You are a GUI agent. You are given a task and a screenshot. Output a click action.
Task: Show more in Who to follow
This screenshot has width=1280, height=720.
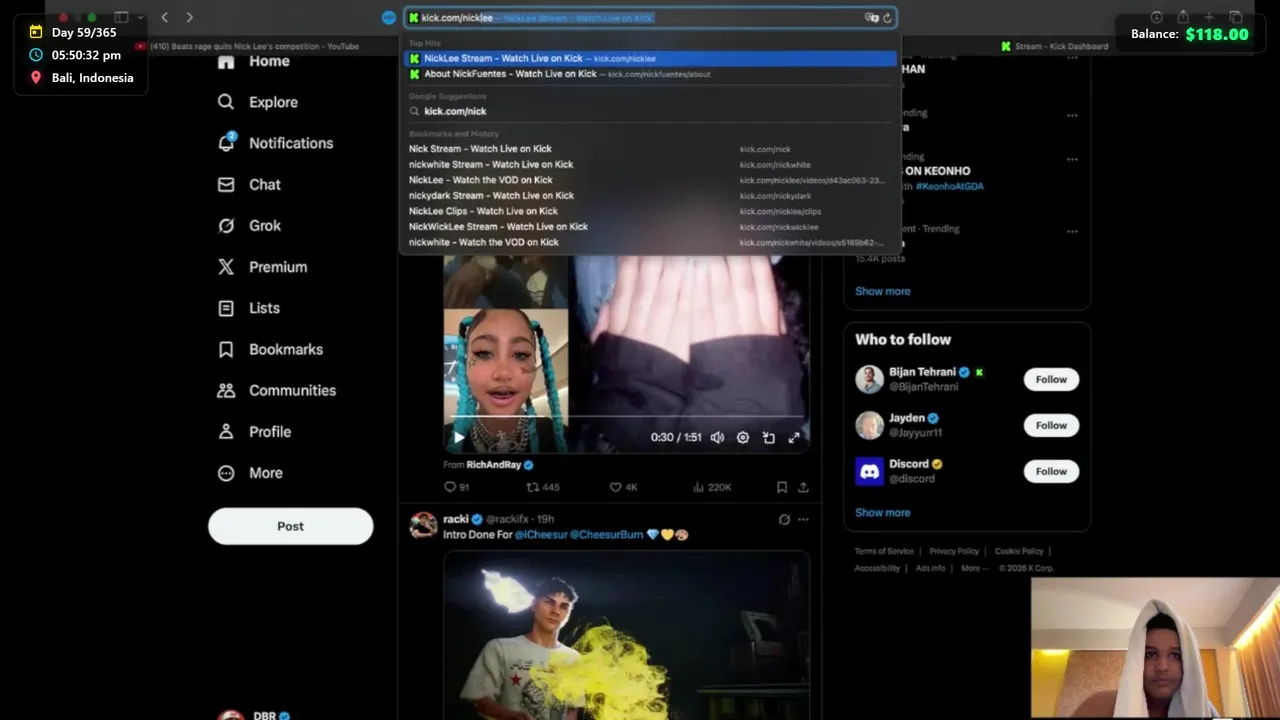[x=882, y=512]
